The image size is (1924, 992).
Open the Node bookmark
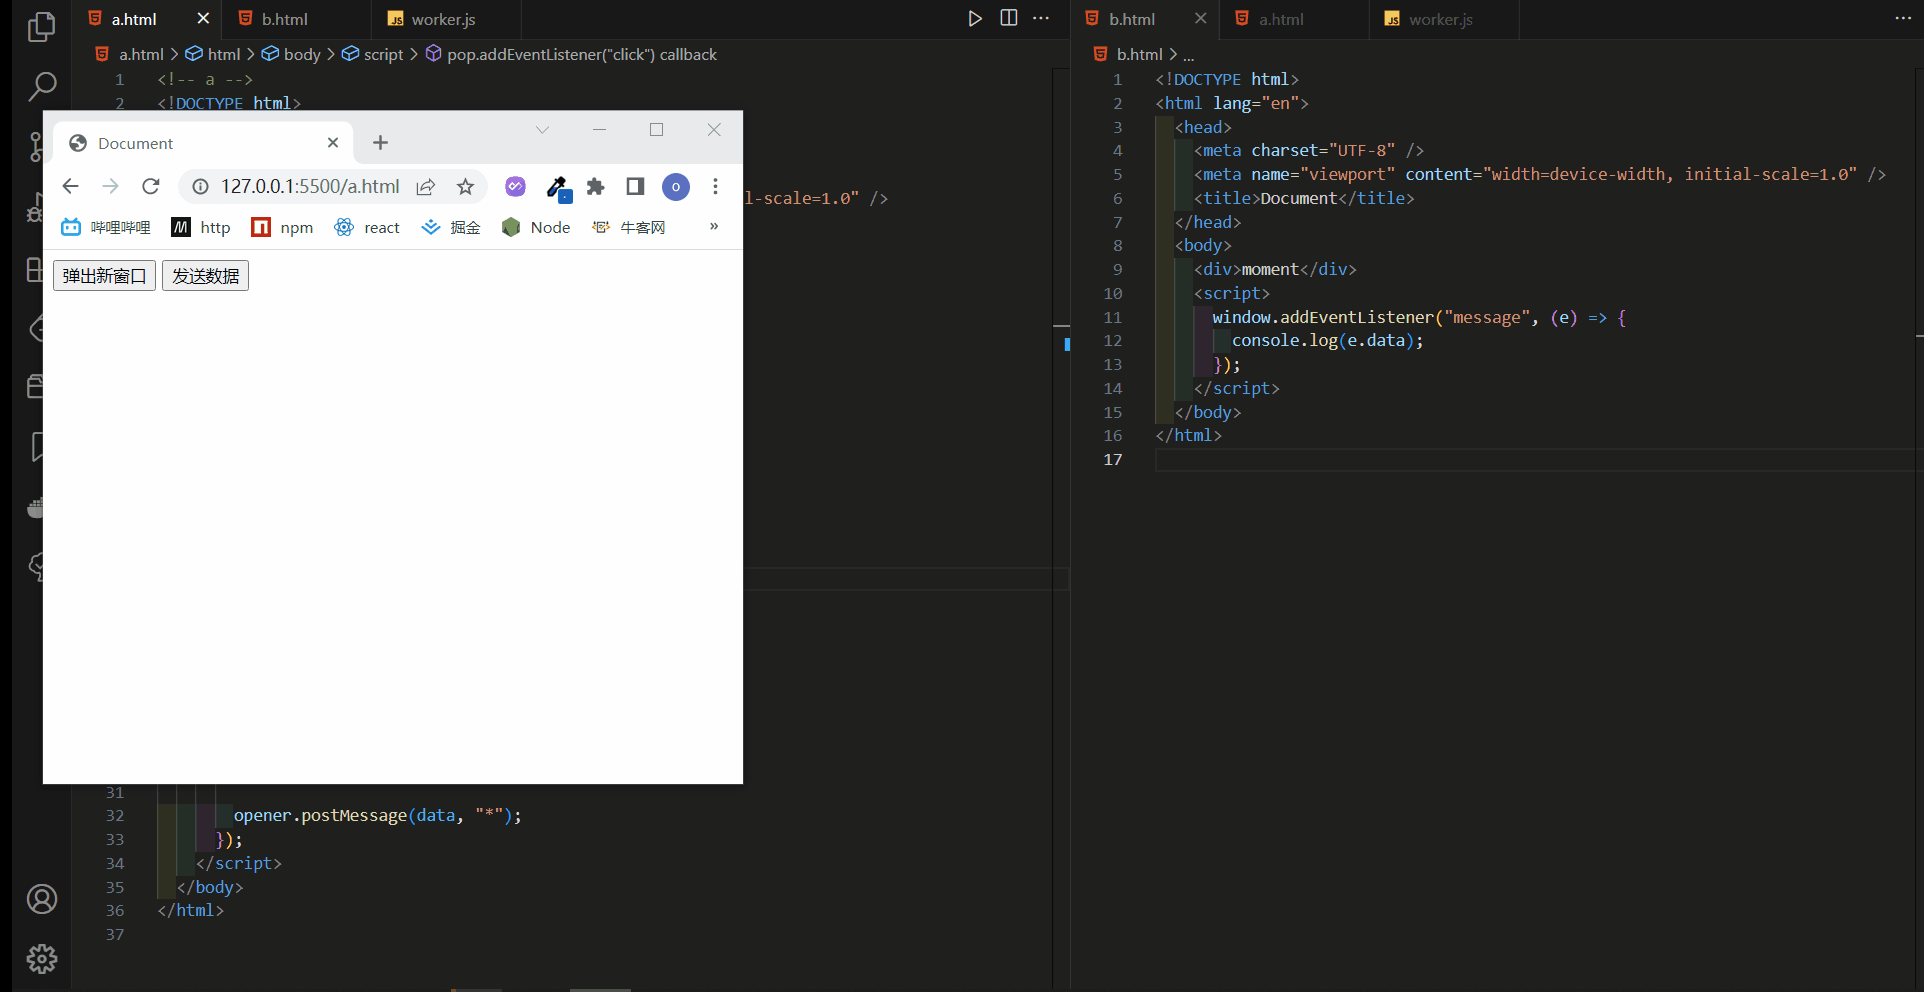536,227
